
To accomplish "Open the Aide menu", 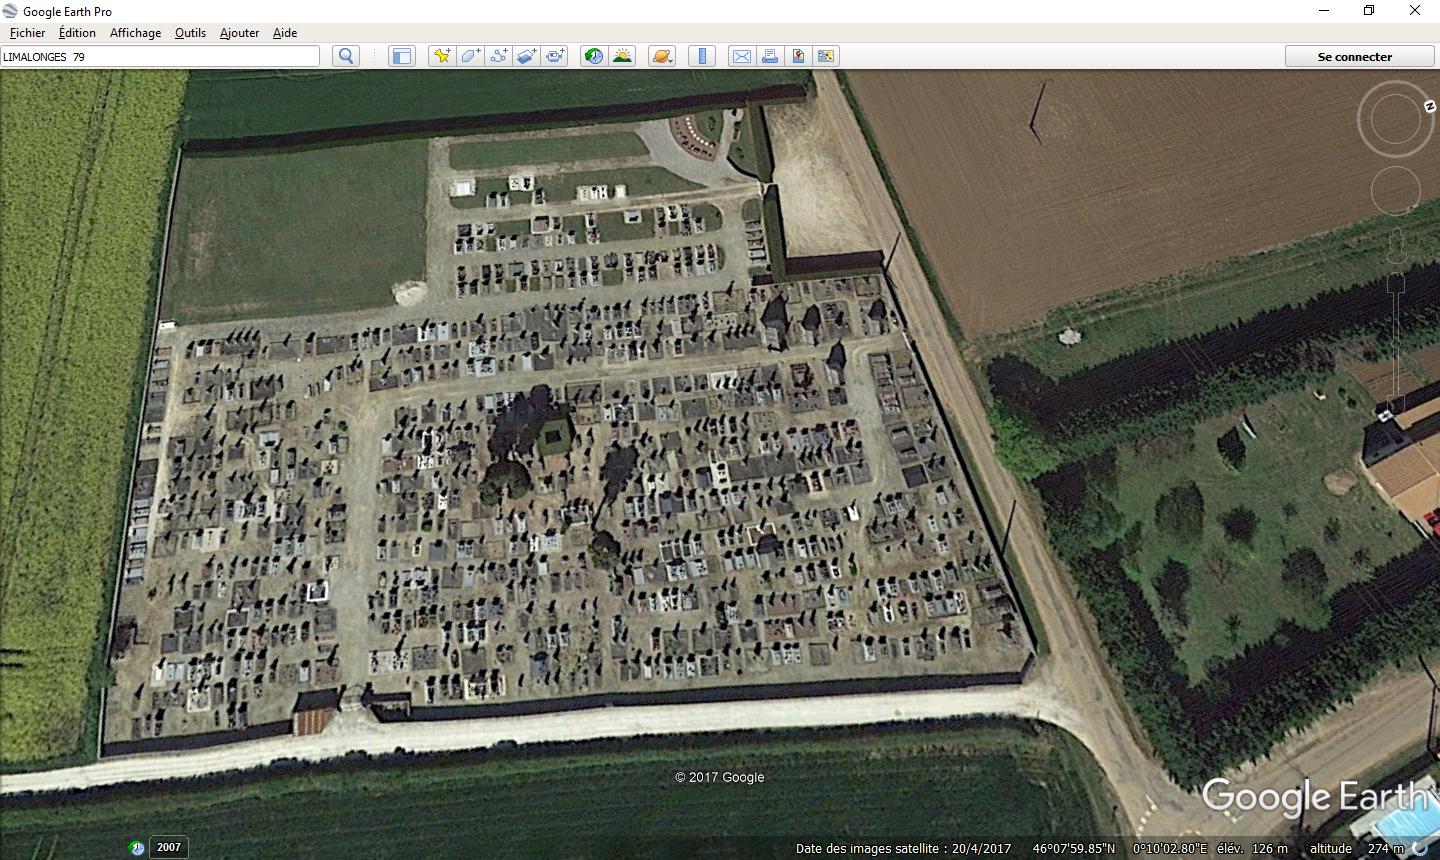I will 285,33.
